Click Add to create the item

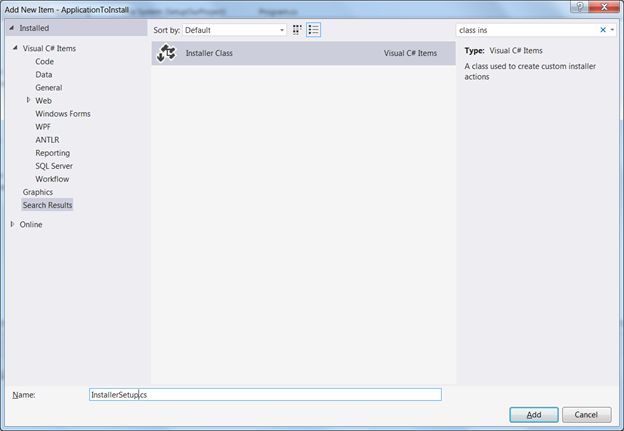point(534,415)
